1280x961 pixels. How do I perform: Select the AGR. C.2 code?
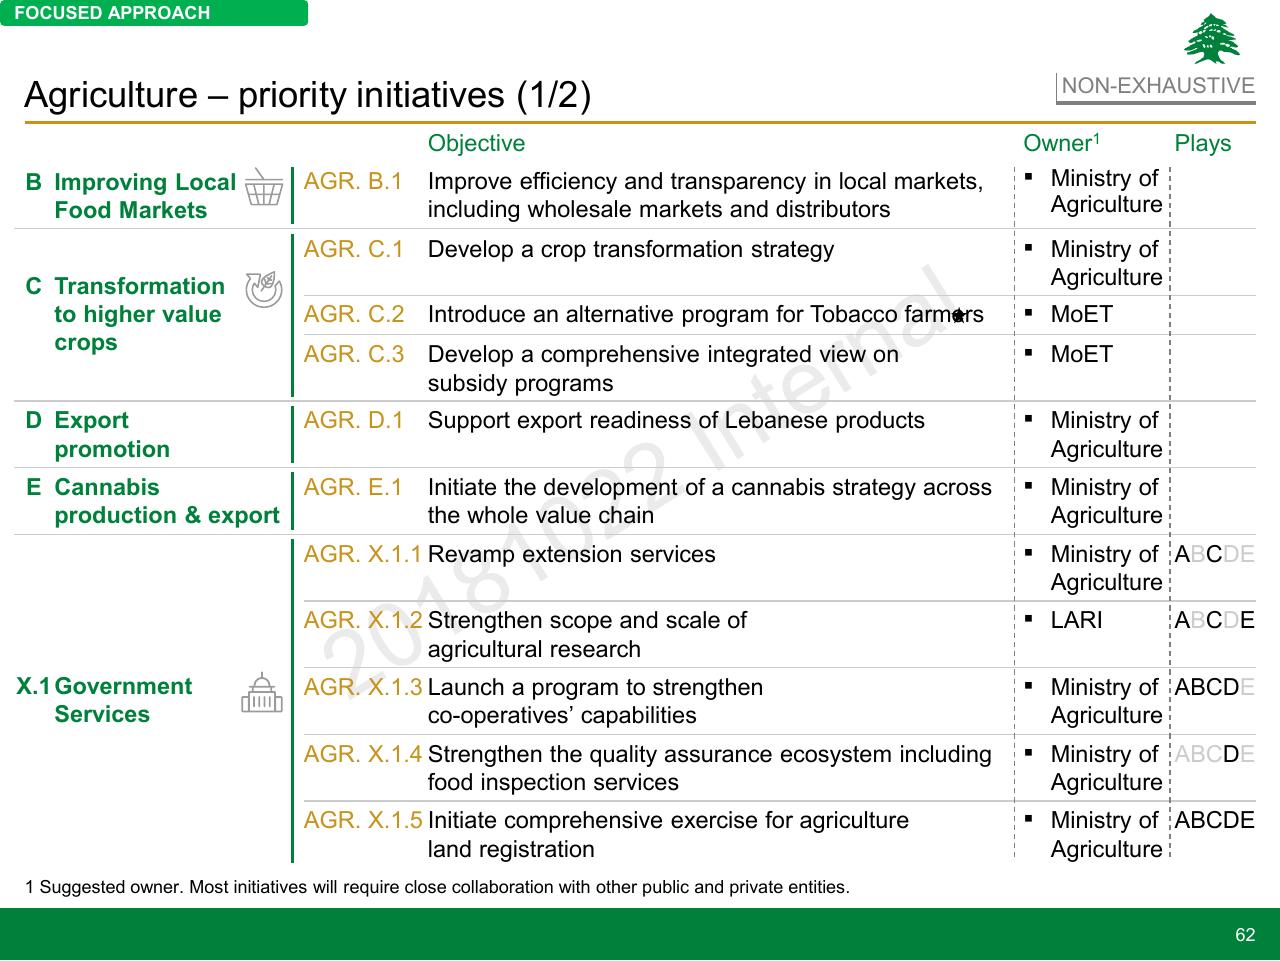click(x=354, y=314)
